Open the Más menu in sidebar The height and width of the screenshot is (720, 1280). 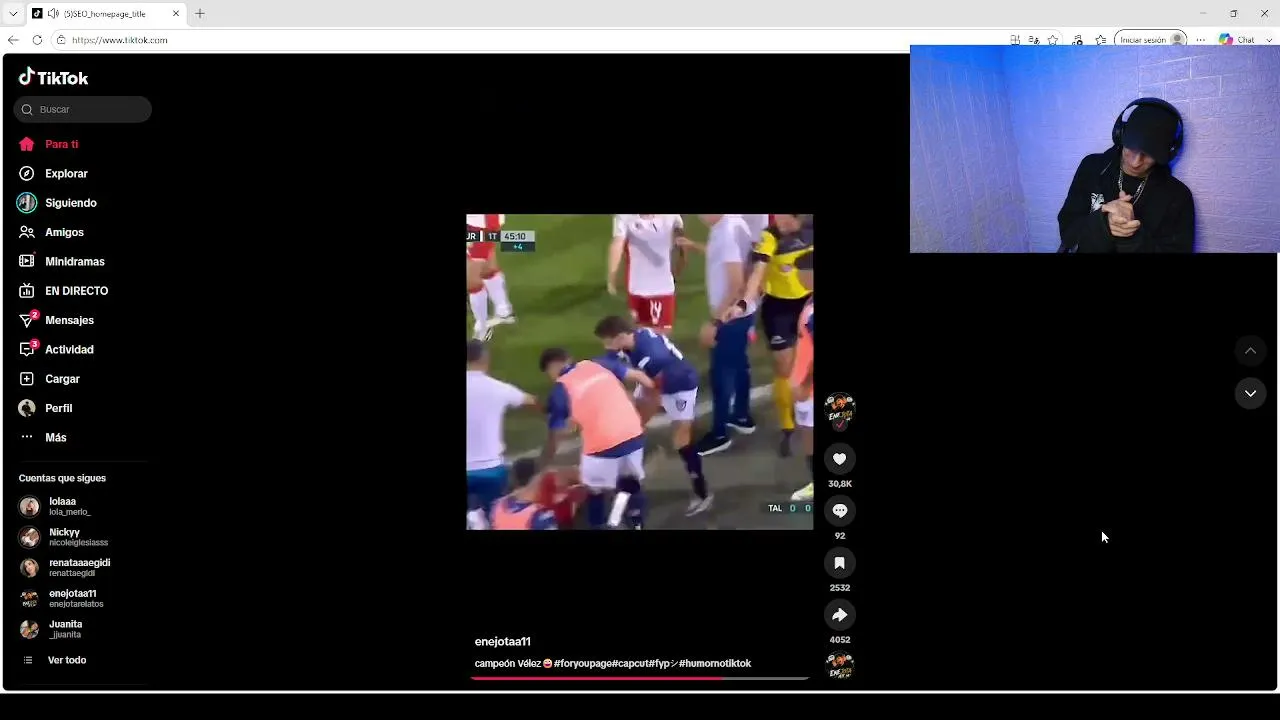(42, 437)
